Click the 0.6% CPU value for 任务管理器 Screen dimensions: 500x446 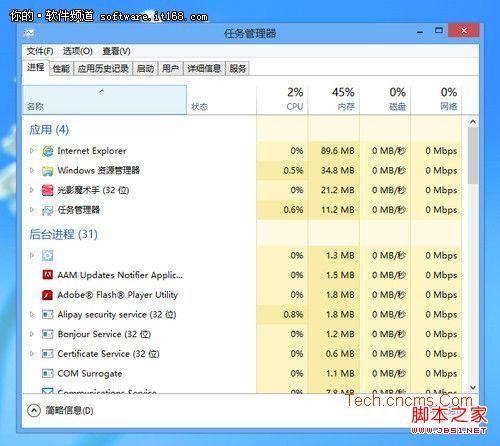293,210
